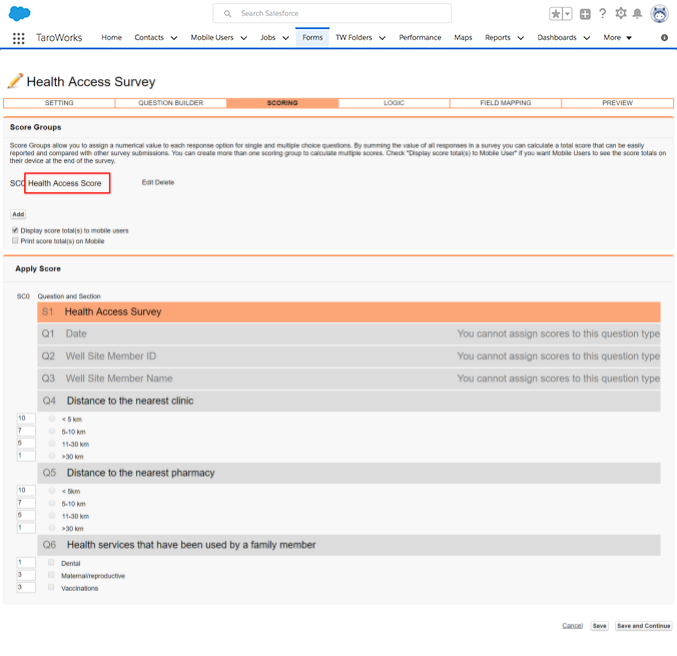This screenshot has width=677, height=656.
Task: Enable Print score totals on Mobile
Action: [15, 241]
